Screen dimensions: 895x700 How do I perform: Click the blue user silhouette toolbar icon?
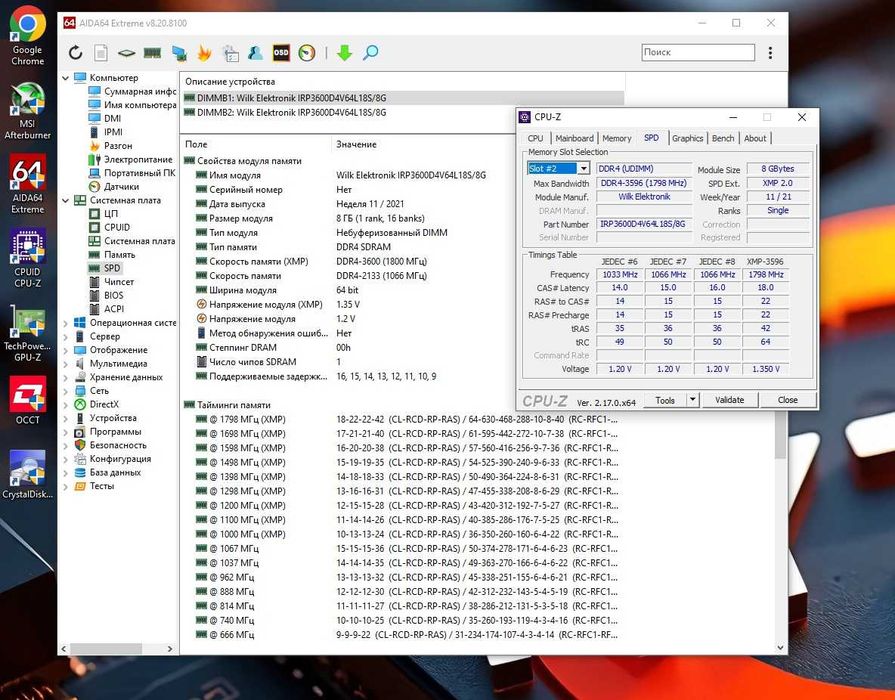255,53
